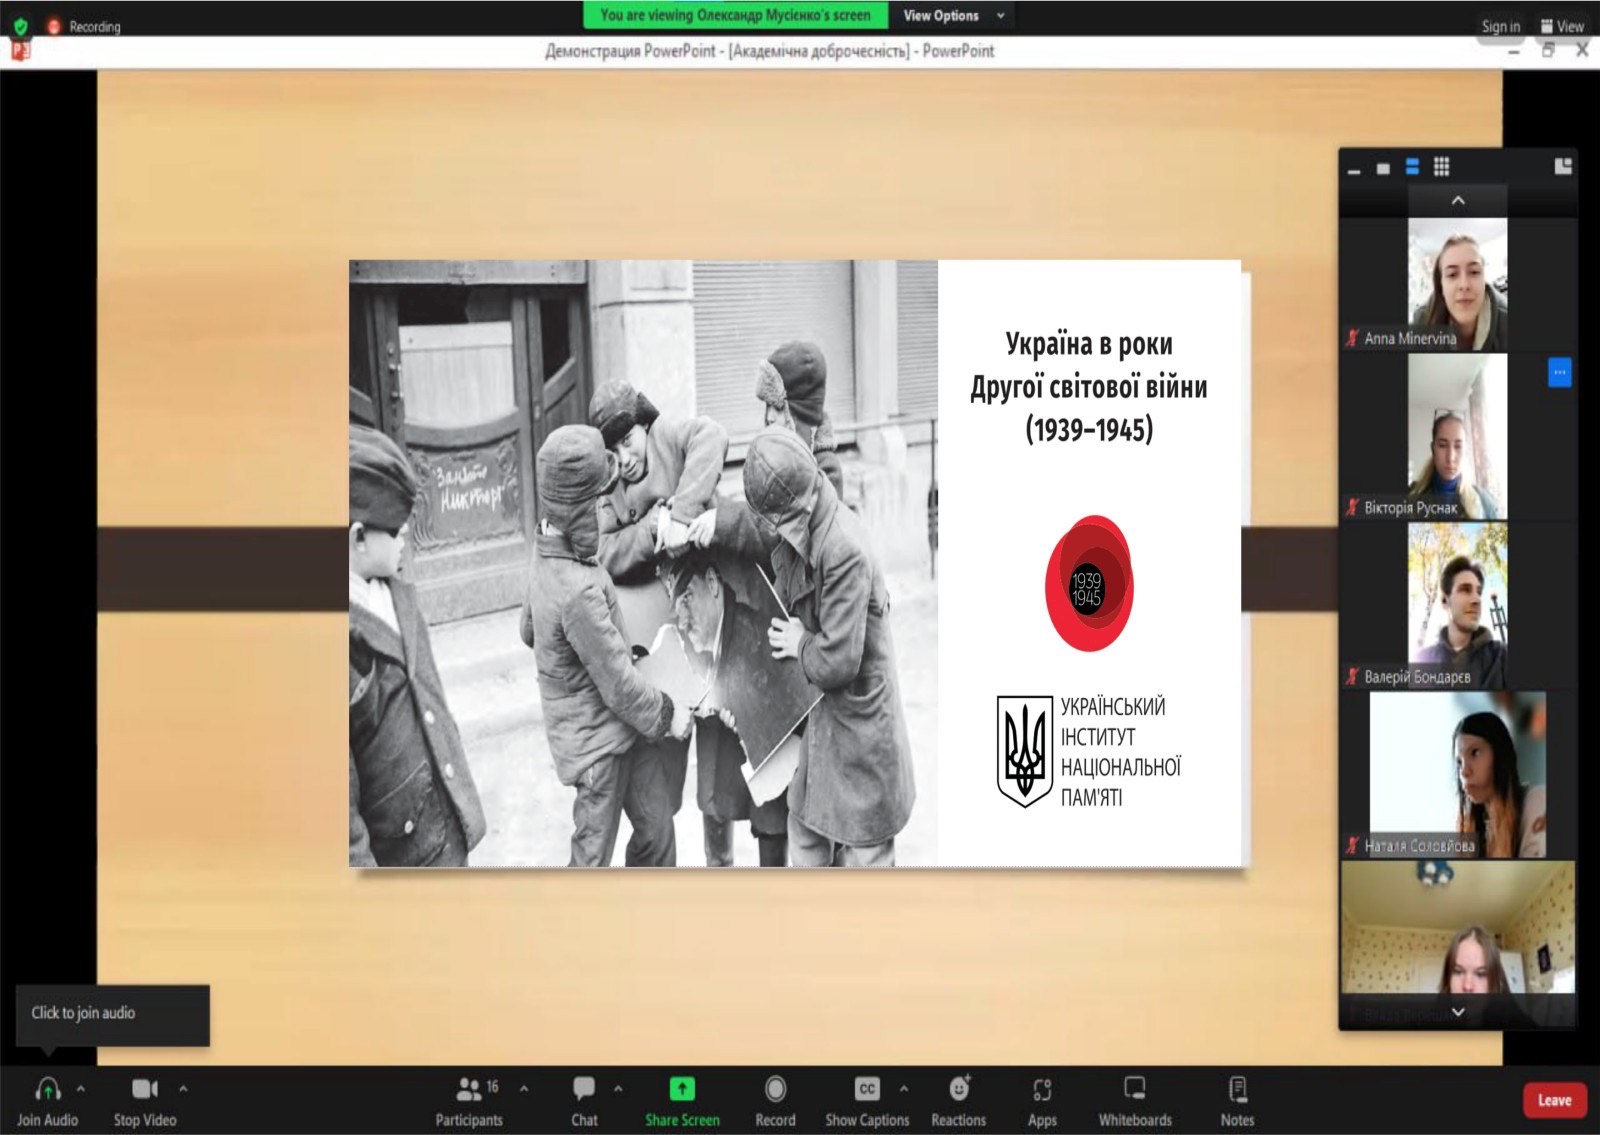Expand the Participants options arrow
This screenshot has width=1600, height=1135.
point(524,1089)
